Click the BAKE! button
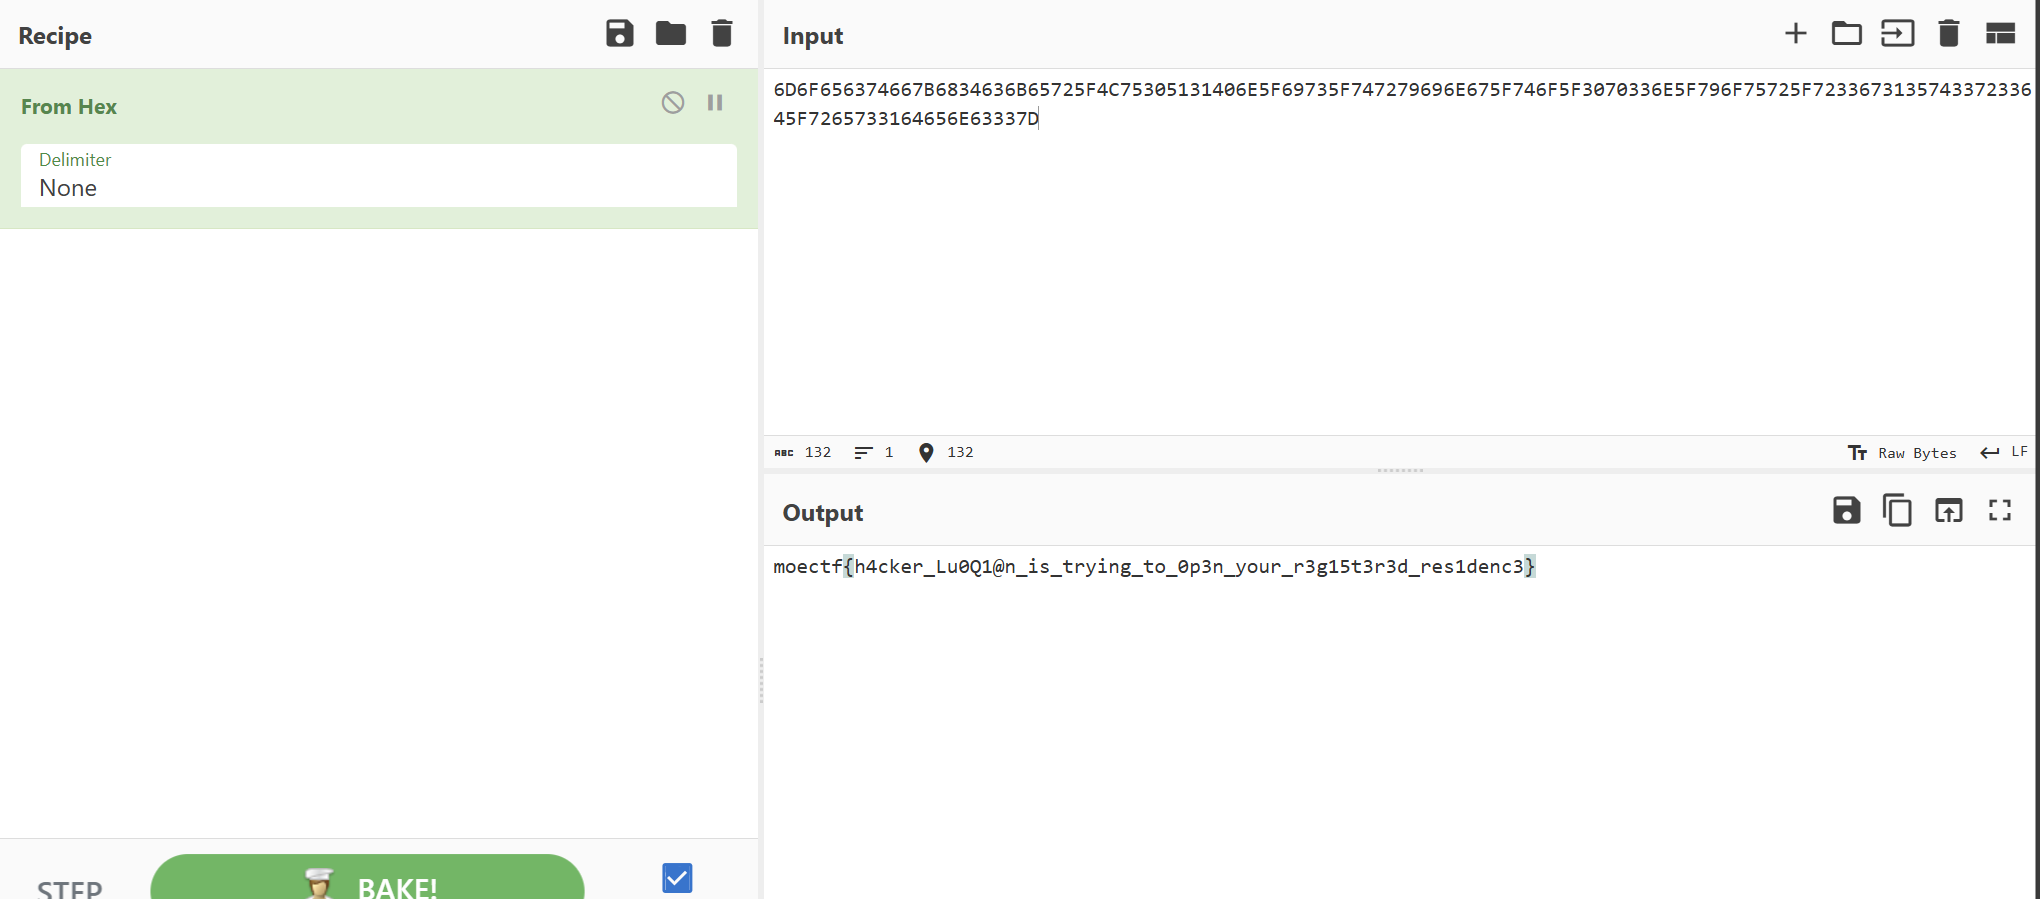Image resolution: width=2040 pixels, height=899 pixels. tap(367, 877)
